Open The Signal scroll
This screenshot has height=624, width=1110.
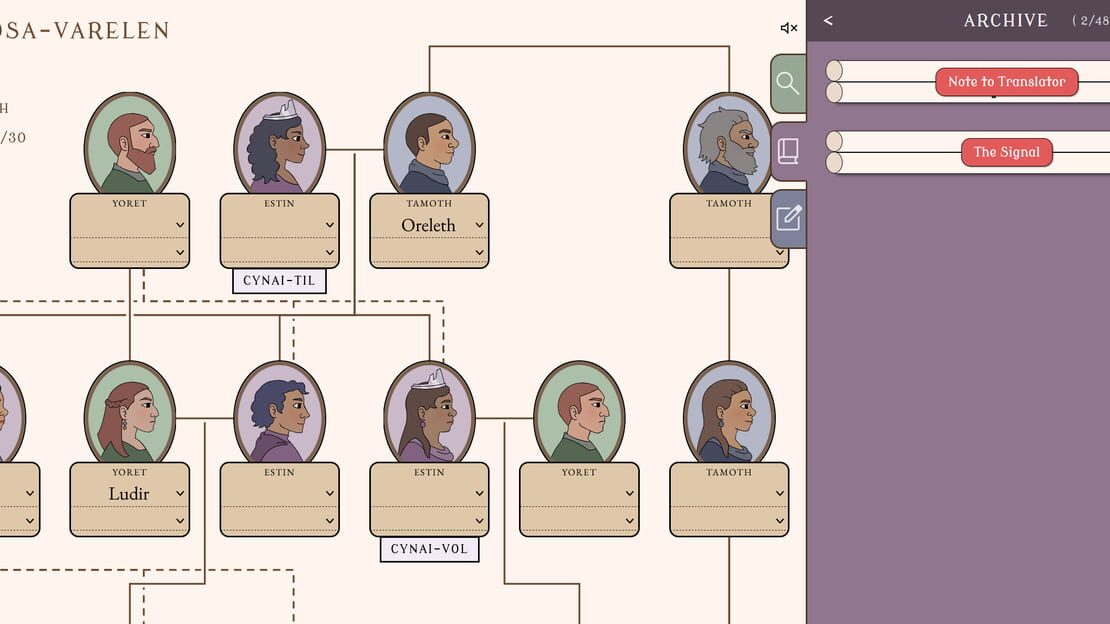[1007, 152]
